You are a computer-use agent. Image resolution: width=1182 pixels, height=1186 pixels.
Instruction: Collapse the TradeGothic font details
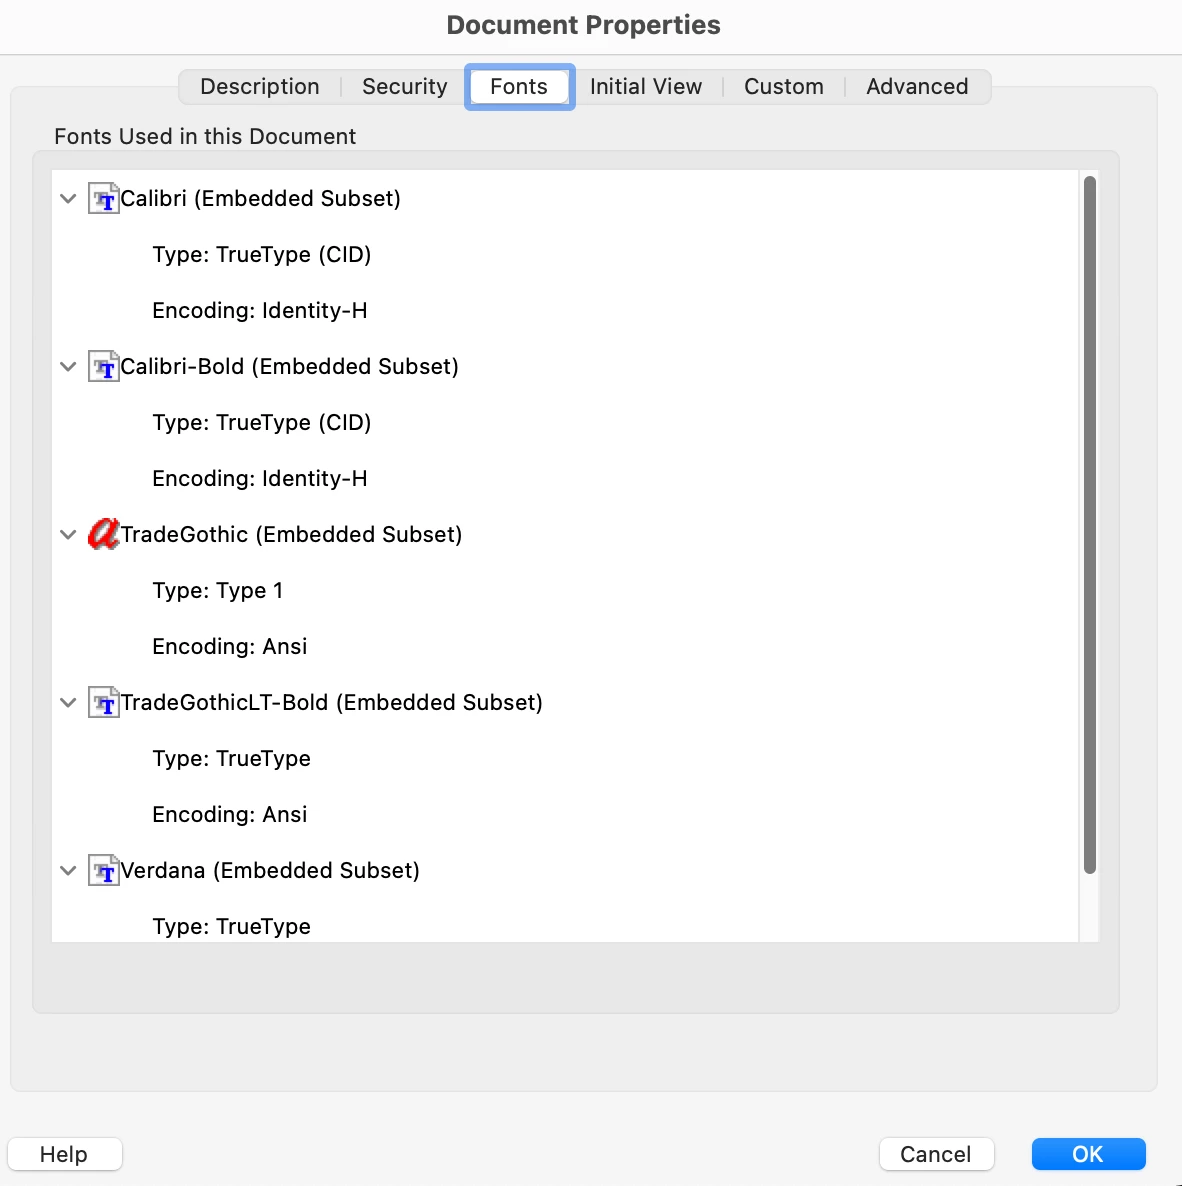click(x=68, y=535)
